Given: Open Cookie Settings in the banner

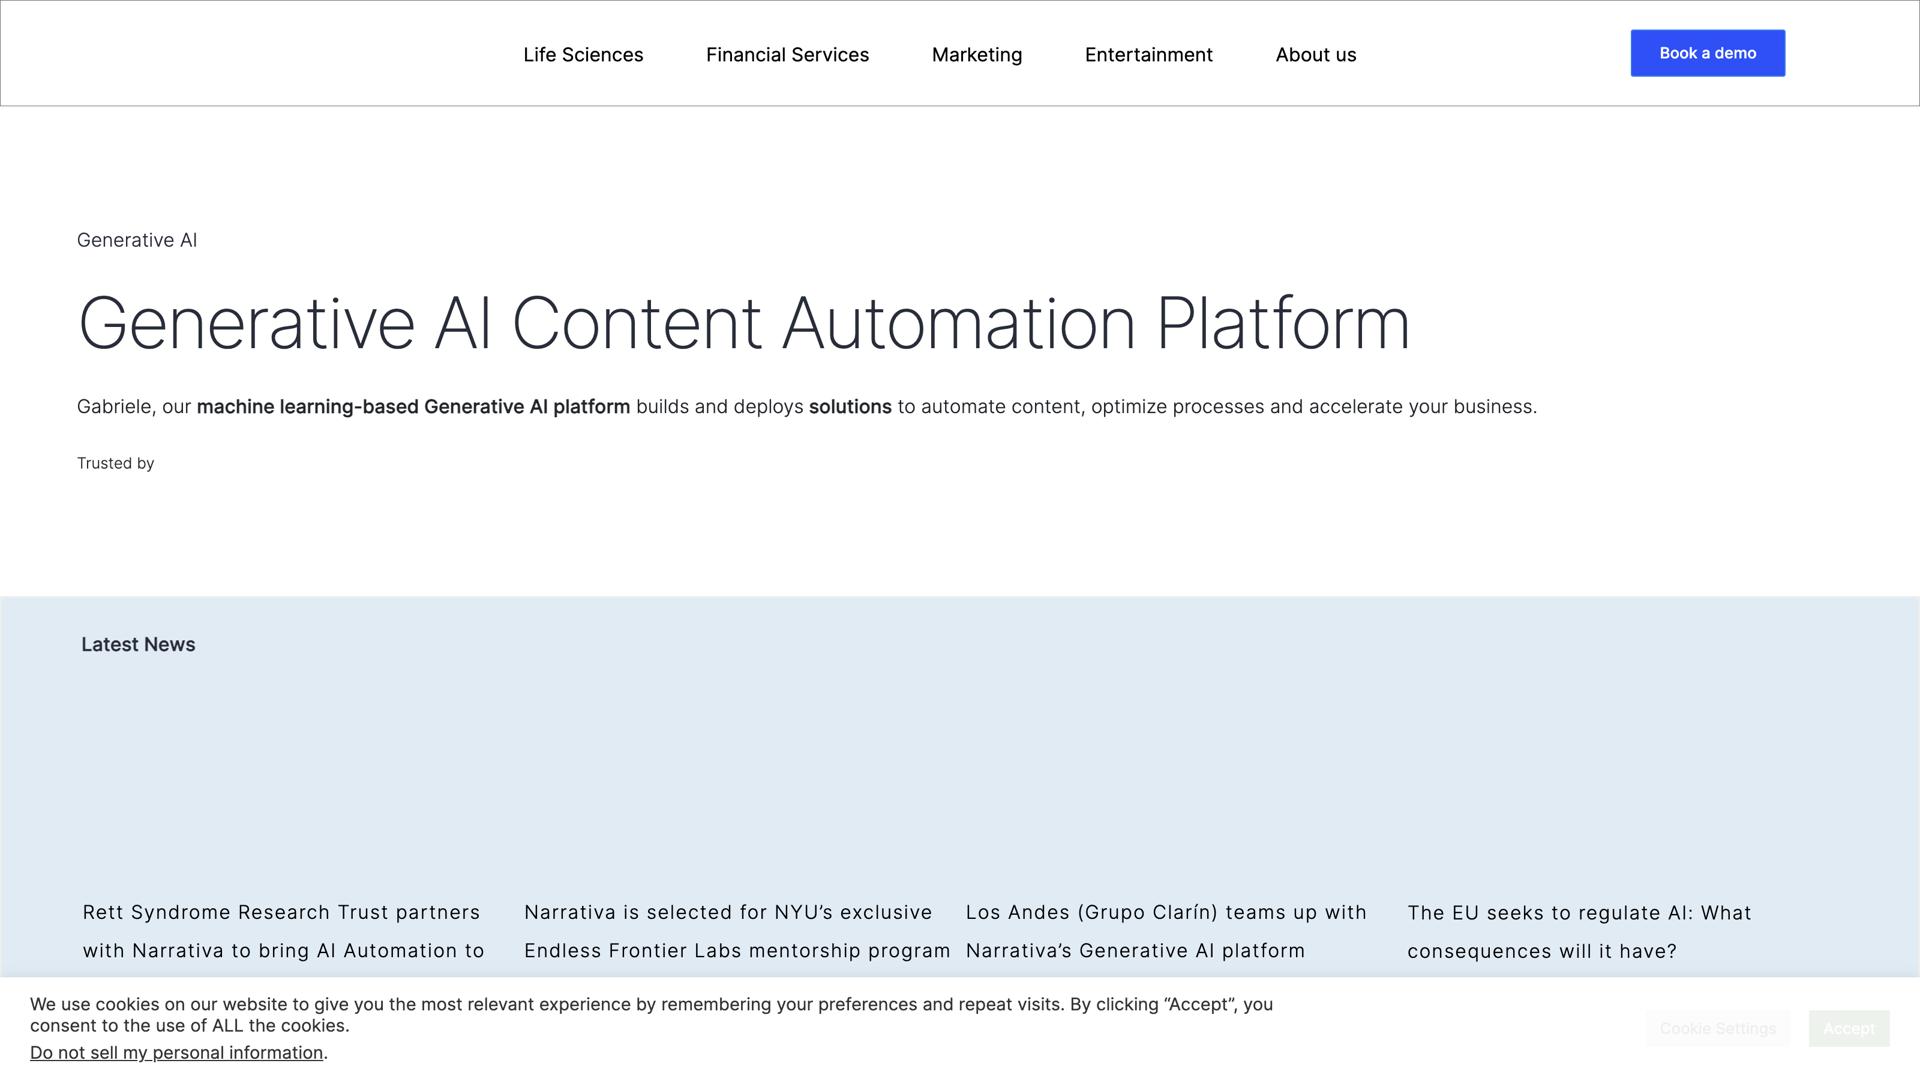Looking at the screenshot, I should 1717,1028.
